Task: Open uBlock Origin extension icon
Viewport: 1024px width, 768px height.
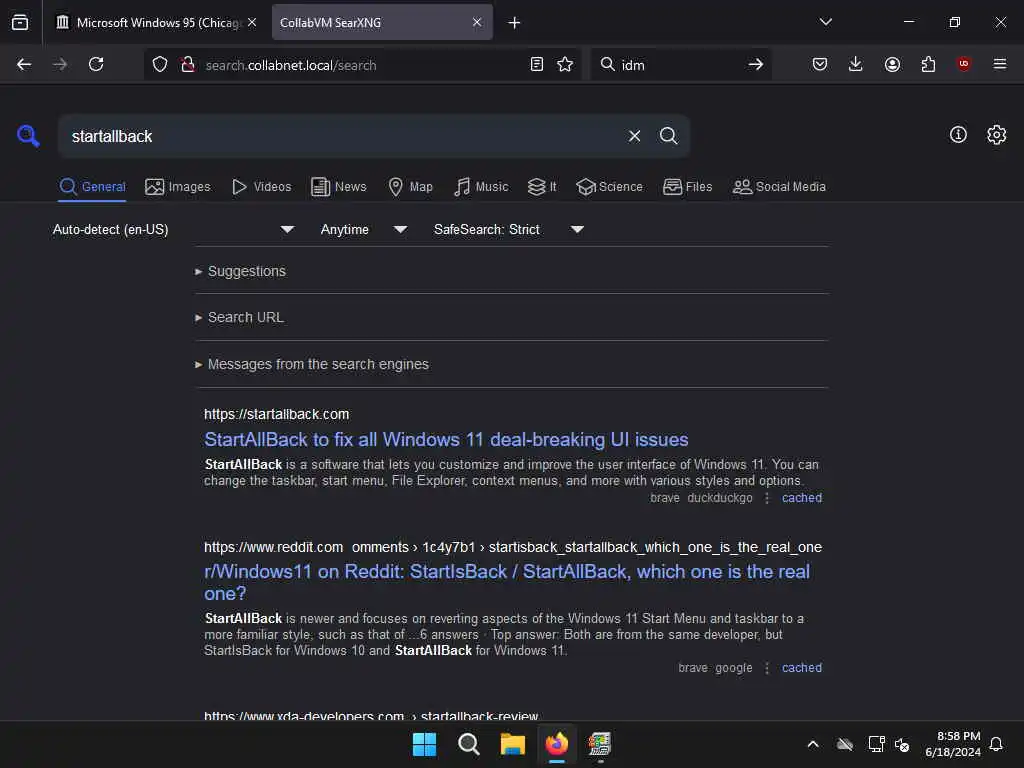Action: (x=964, y=64)
